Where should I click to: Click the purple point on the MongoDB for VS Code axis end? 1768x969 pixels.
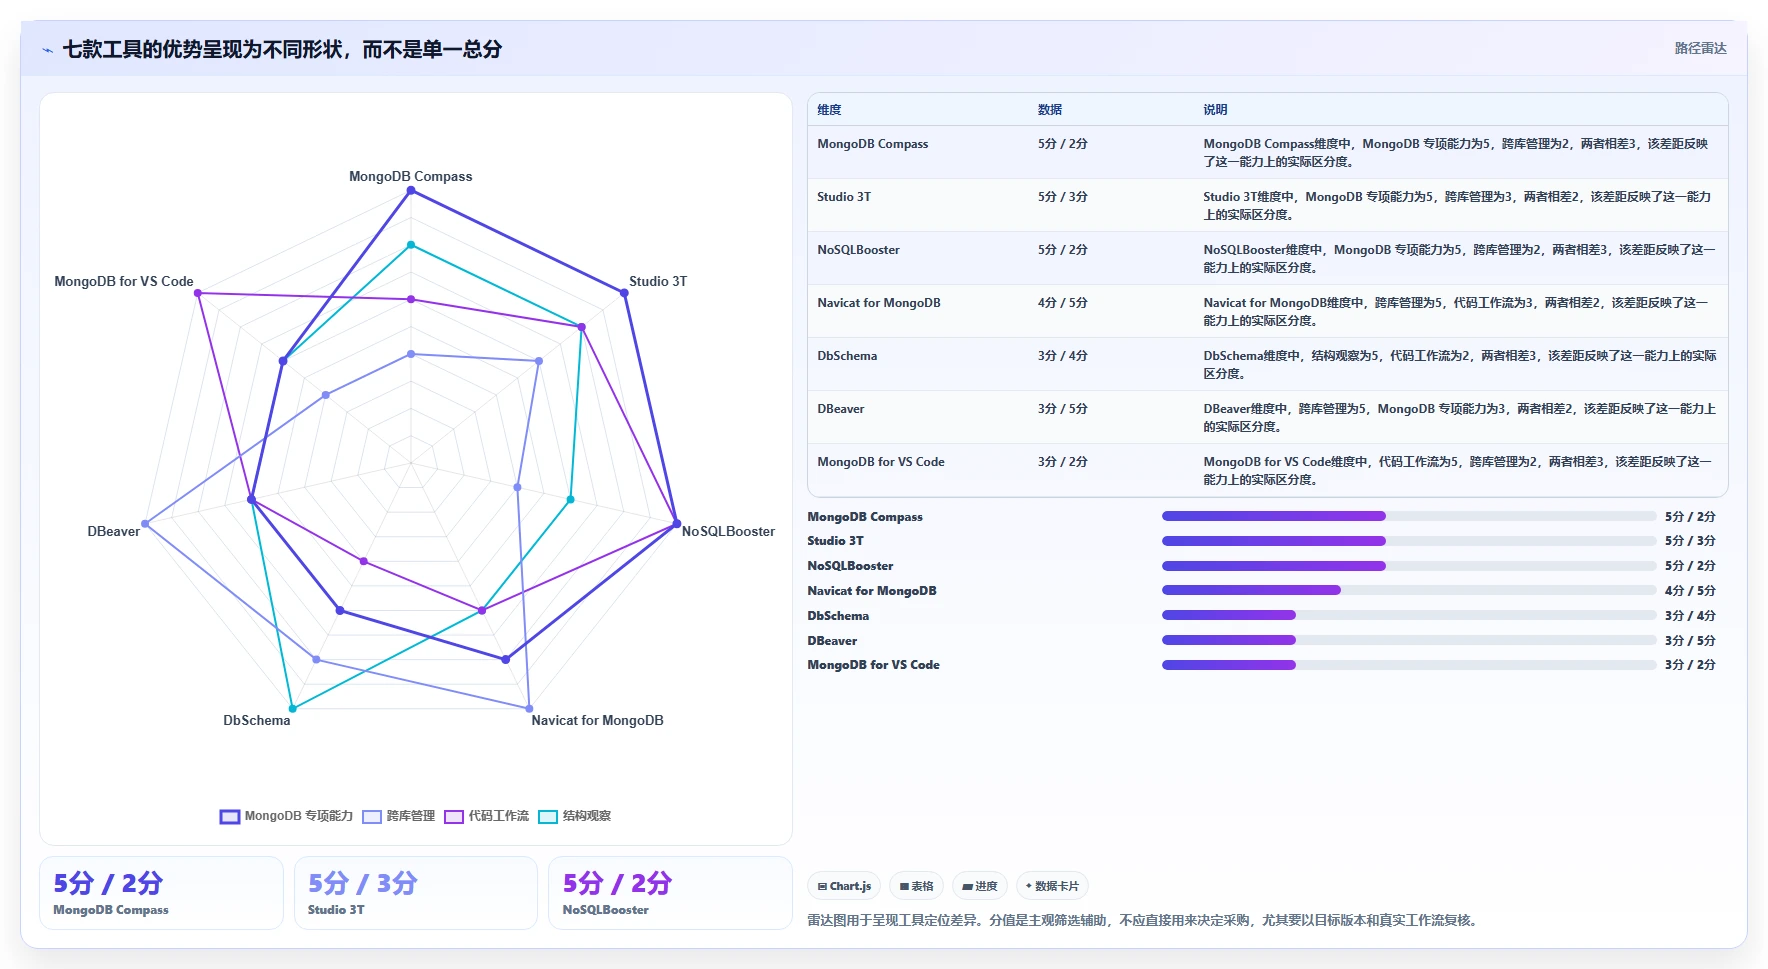(x=198, y=293)
